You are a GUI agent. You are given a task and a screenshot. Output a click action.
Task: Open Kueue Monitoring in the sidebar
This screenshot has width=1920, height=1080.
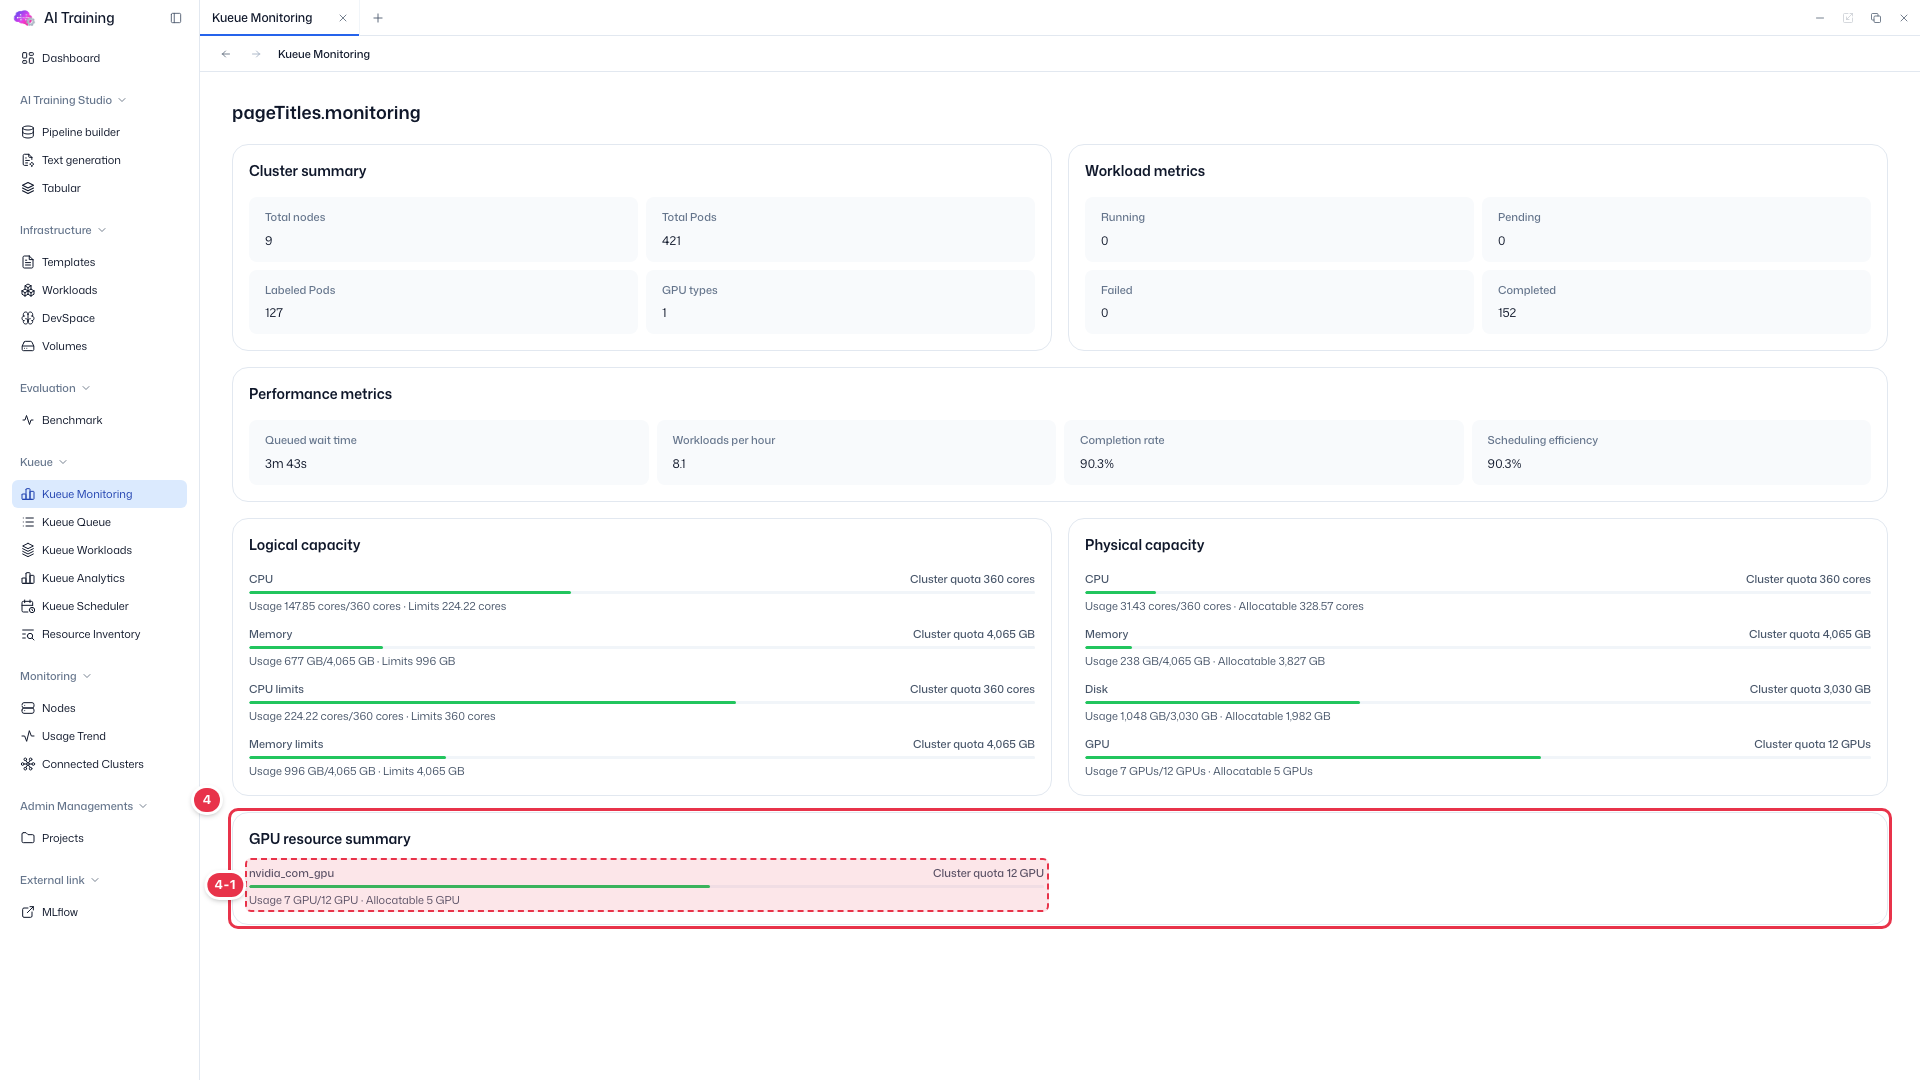pyautogui.click(x=99, y=494)
